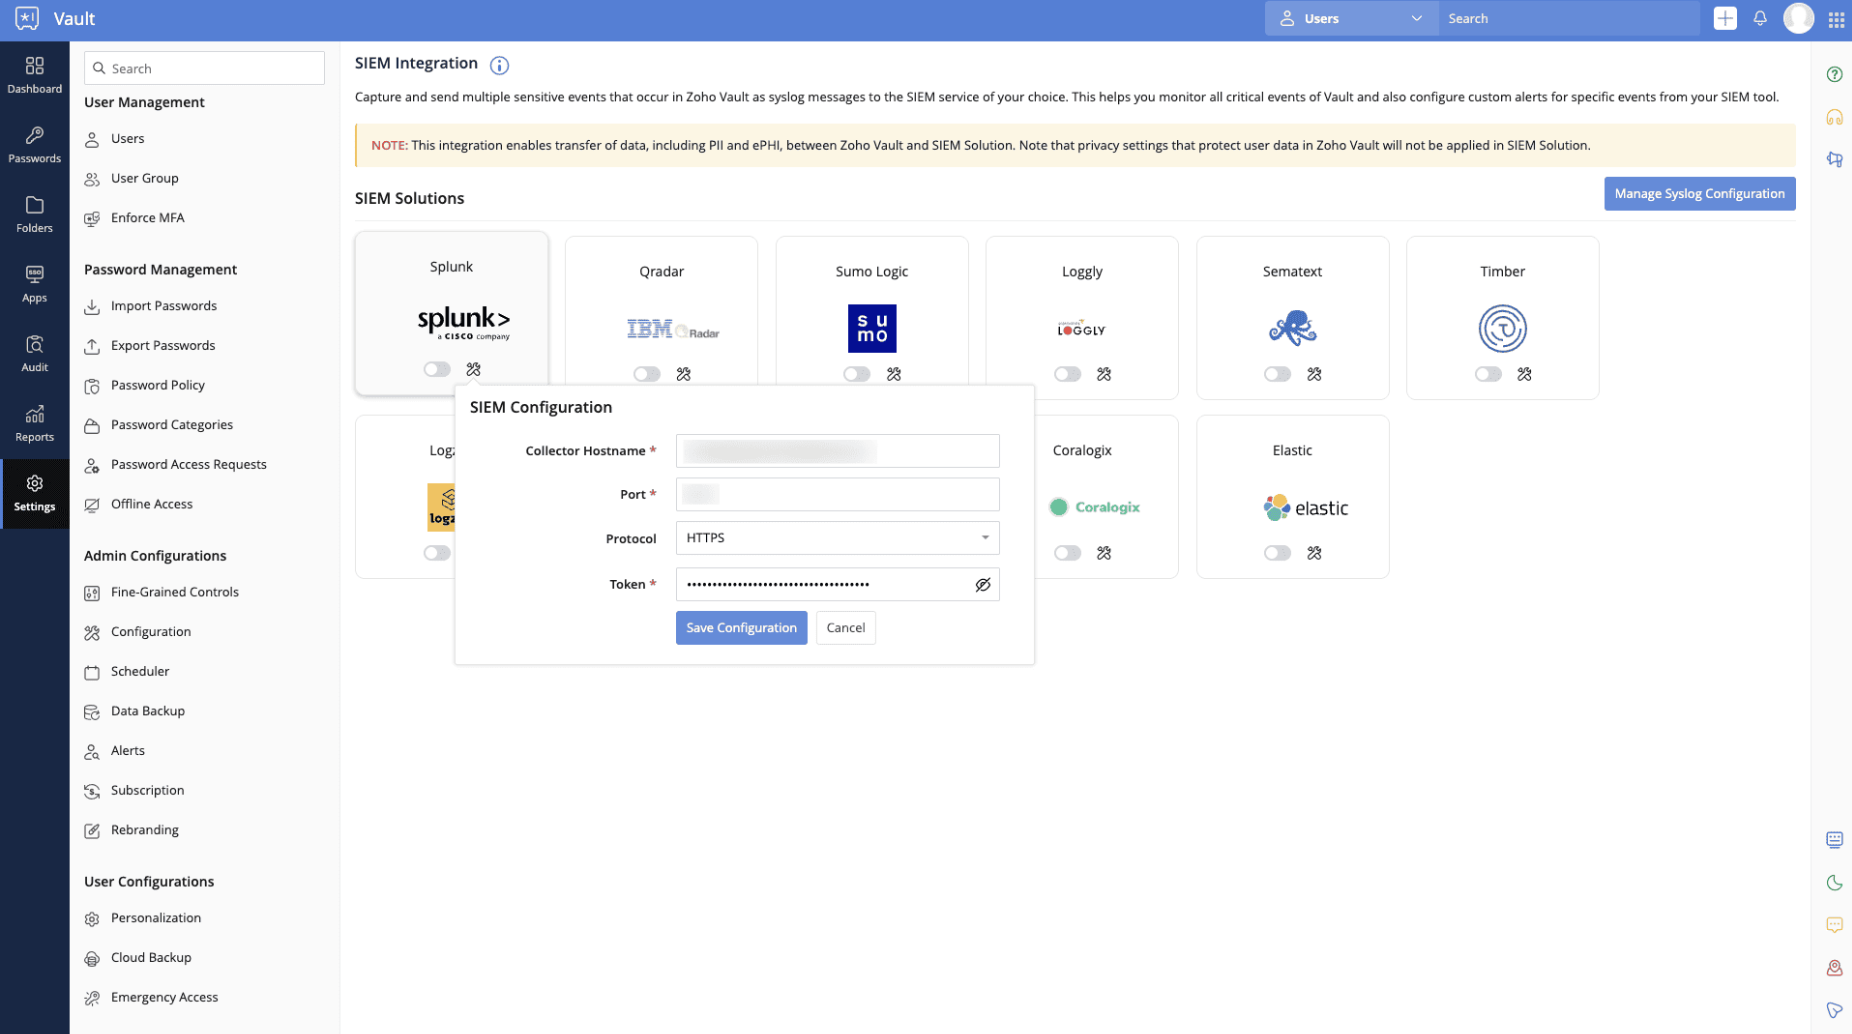
Task: Open Cloud Backup settings
Action: [x=150, y=958]
